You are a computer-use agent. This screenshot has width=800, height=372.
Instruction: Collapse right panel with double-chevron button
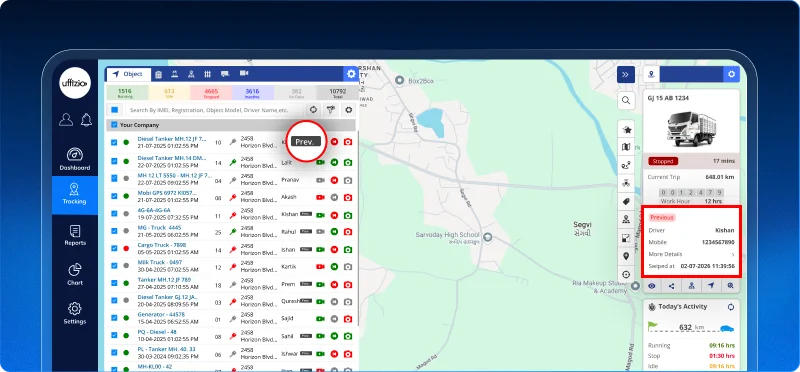(x=626, y=75)
